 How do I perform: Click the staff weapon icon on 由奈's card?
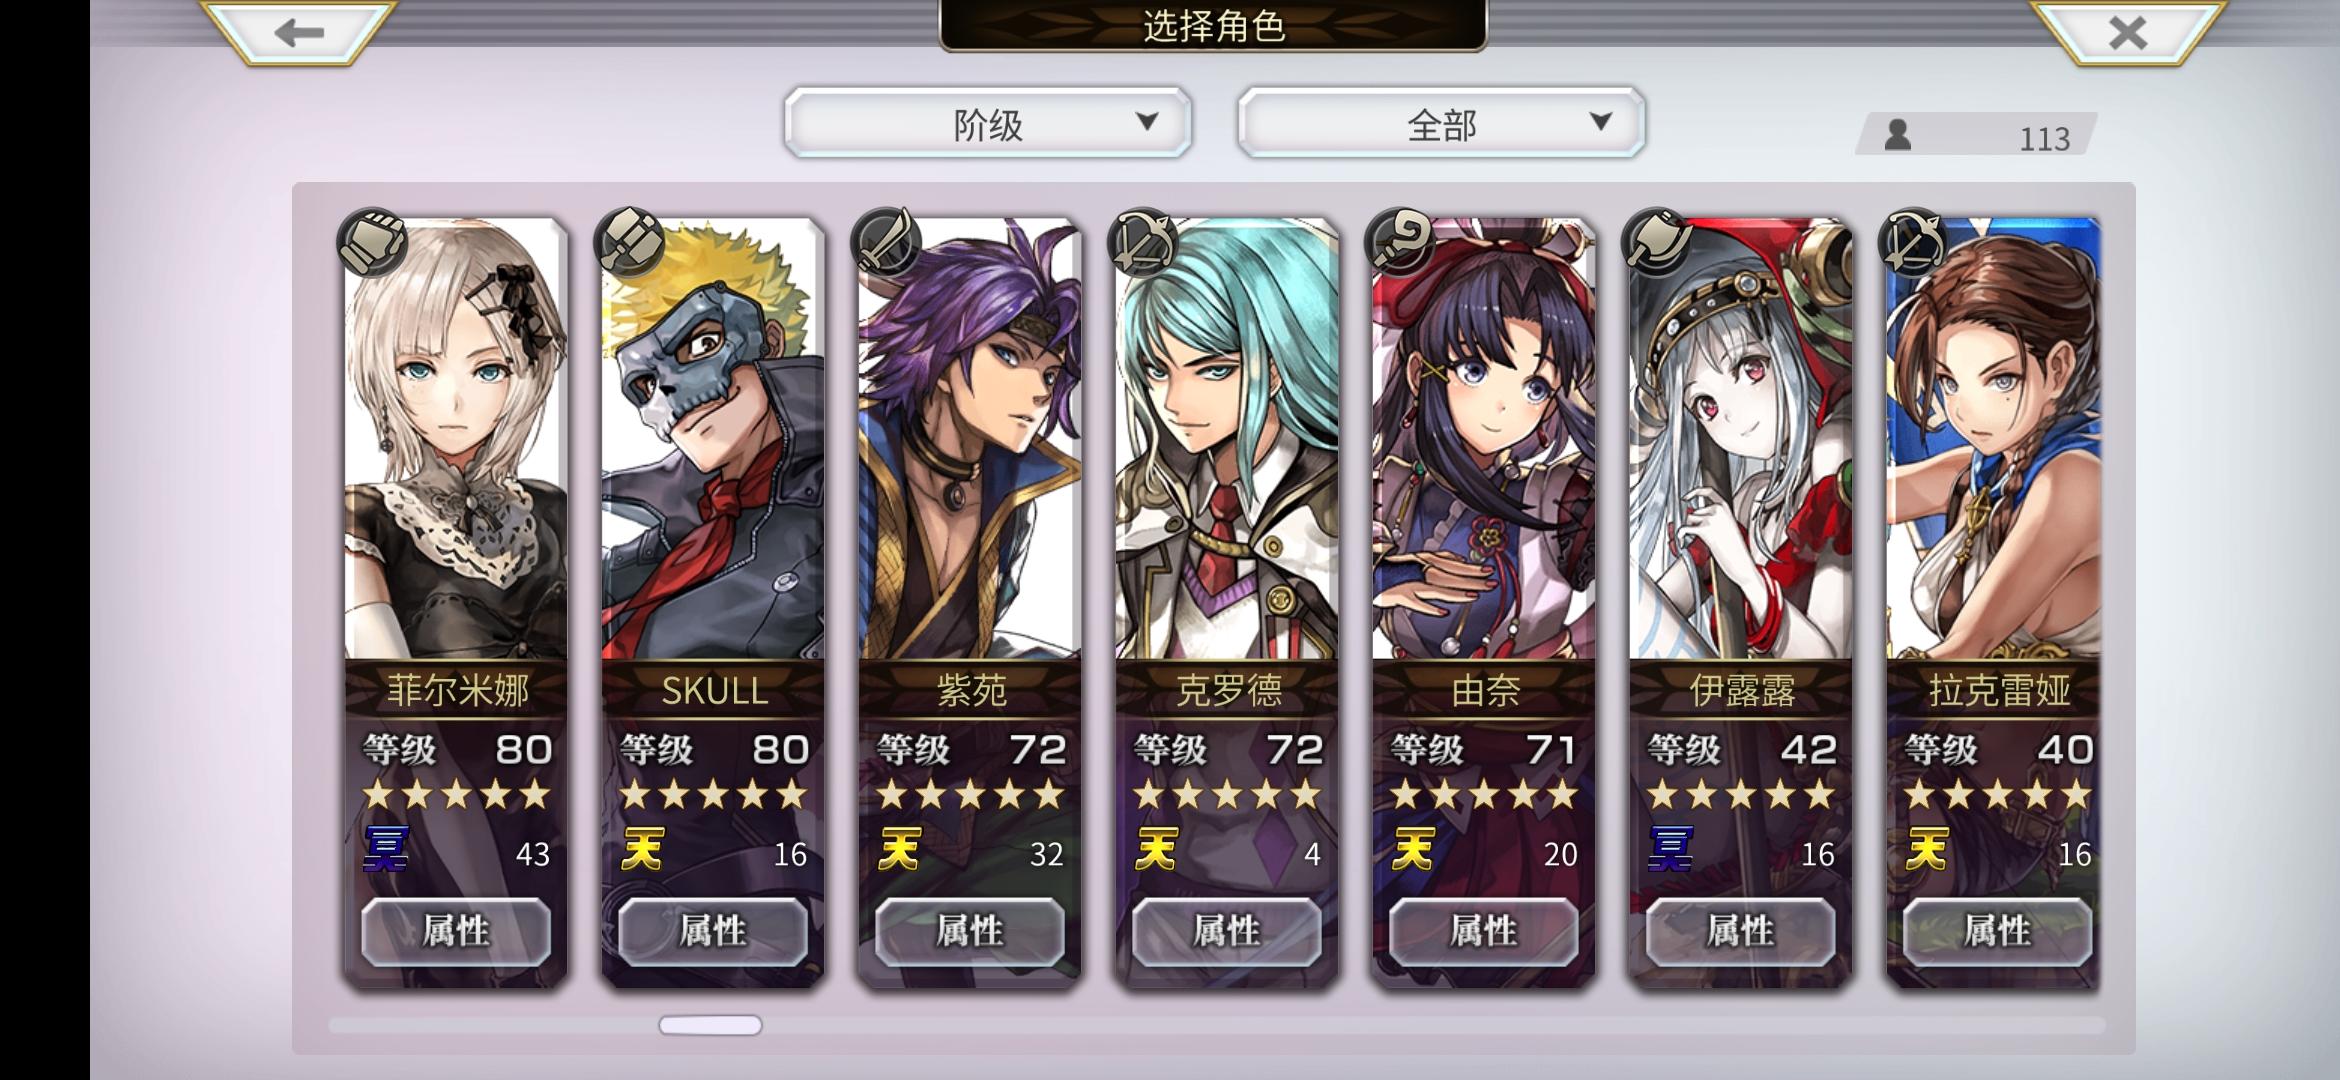1400,242
